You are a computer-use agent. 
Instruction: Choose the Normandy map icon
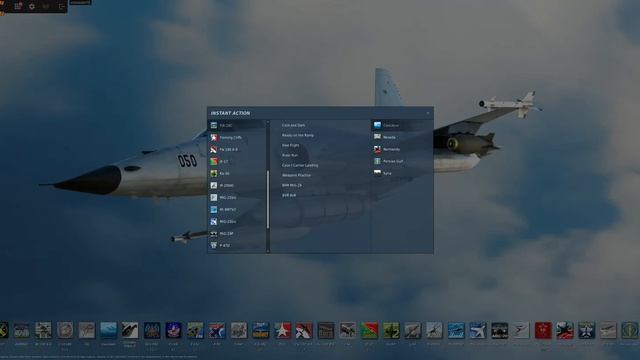[x=377, y=149]
